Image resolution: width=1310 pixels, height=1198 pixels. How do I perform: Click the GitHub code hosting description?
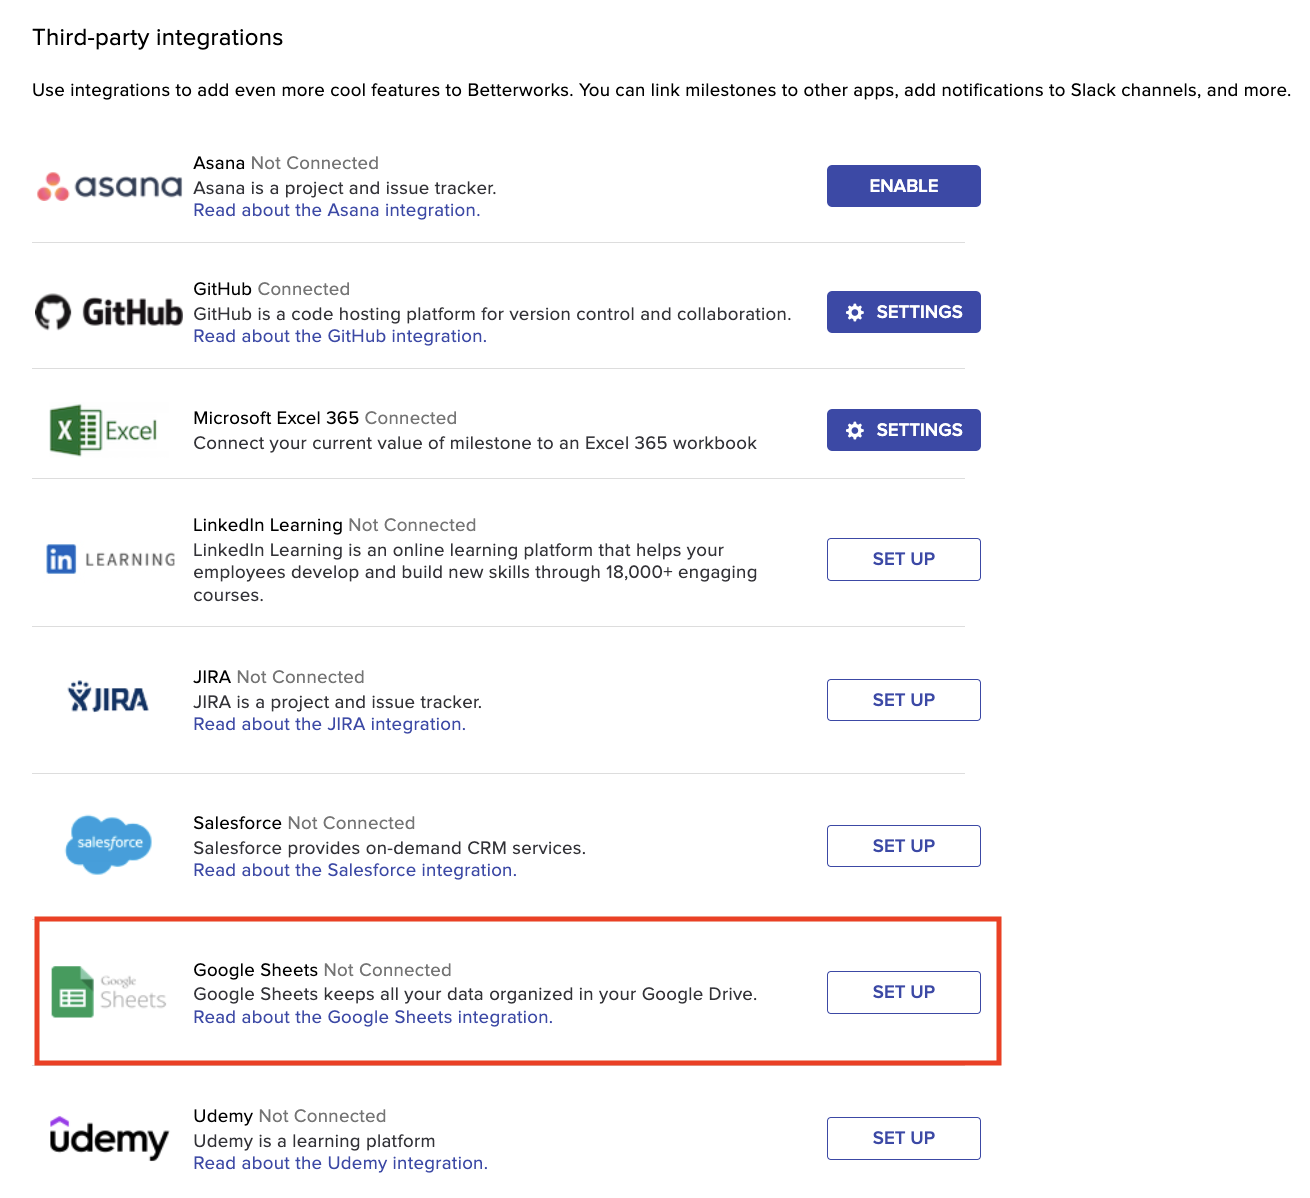click(x=492, y=314)
